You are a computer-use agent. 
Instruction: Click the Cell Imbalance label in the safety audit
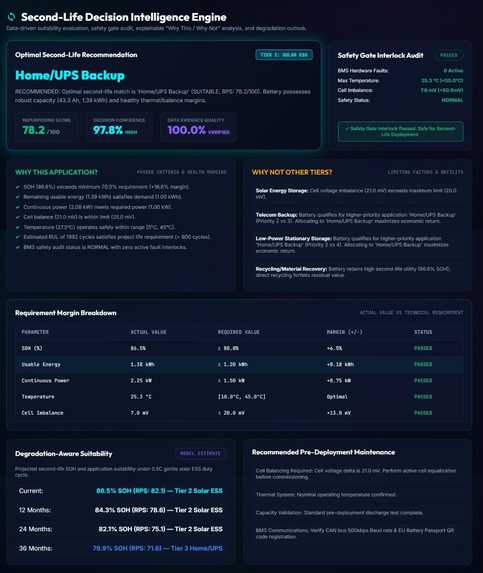355,90
